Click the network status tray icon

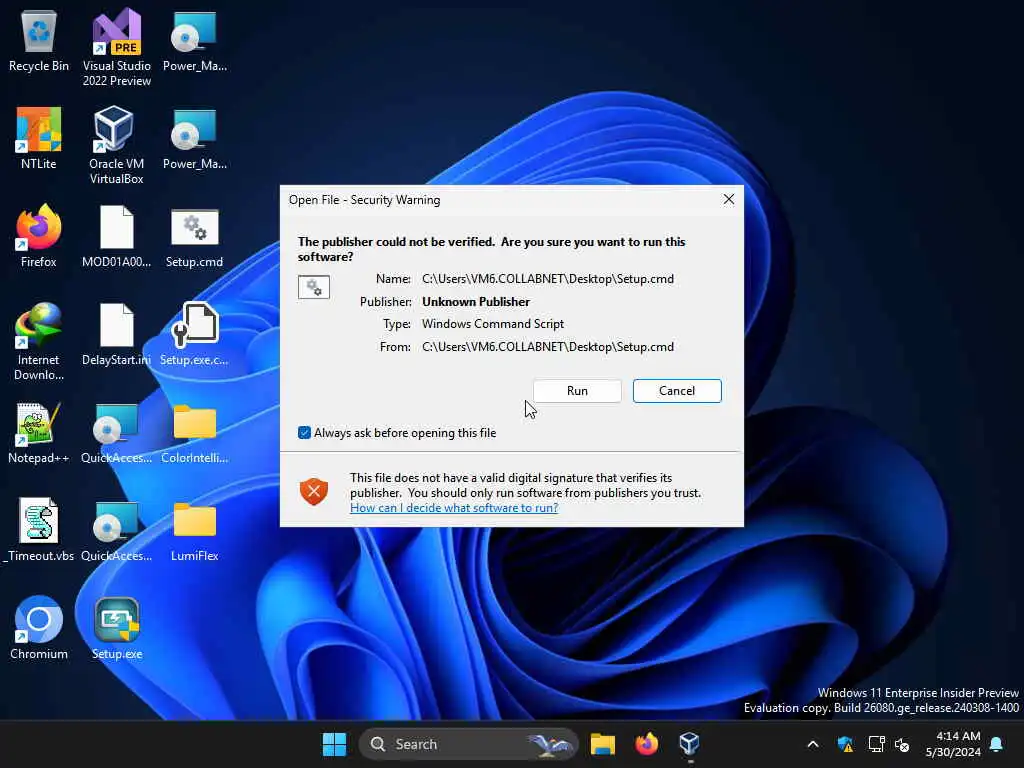coord(876,744)
